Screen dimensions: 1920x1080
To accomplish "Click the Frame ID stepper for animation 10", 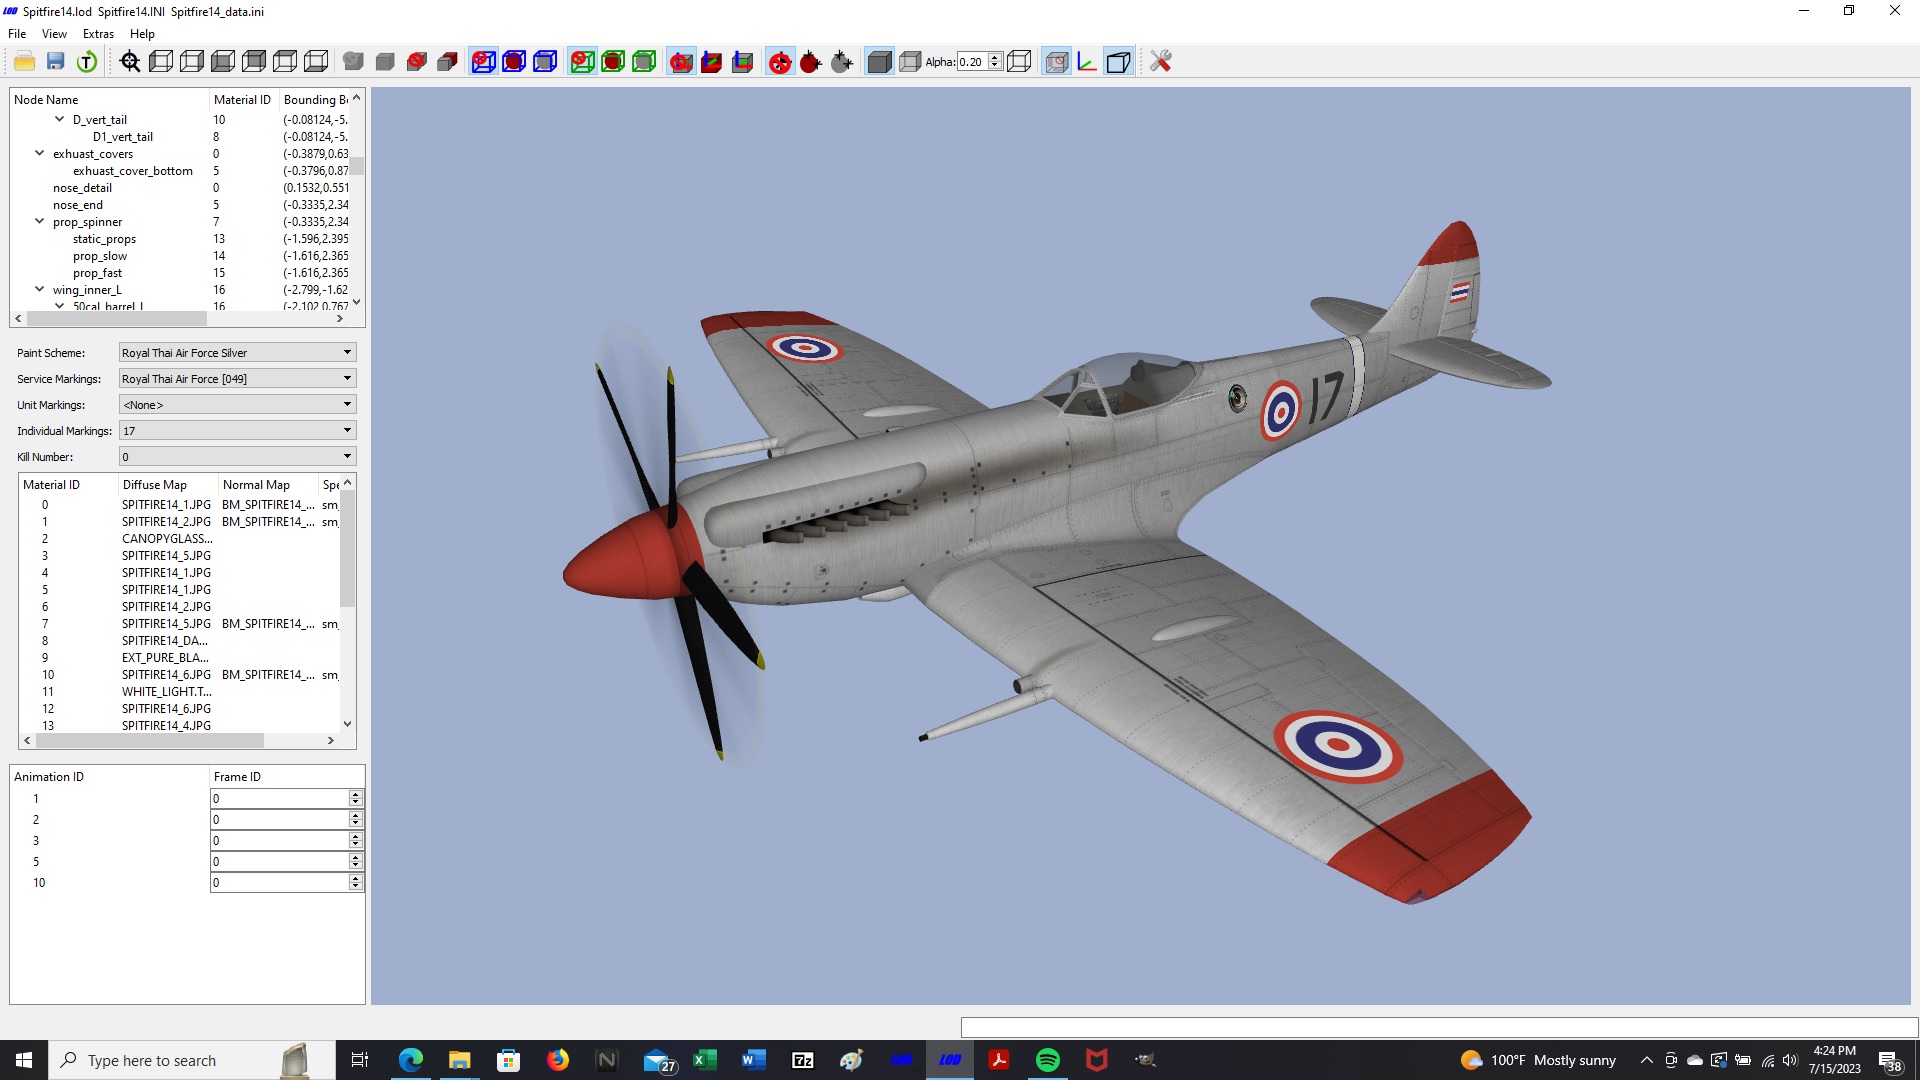I will point(355,882).
